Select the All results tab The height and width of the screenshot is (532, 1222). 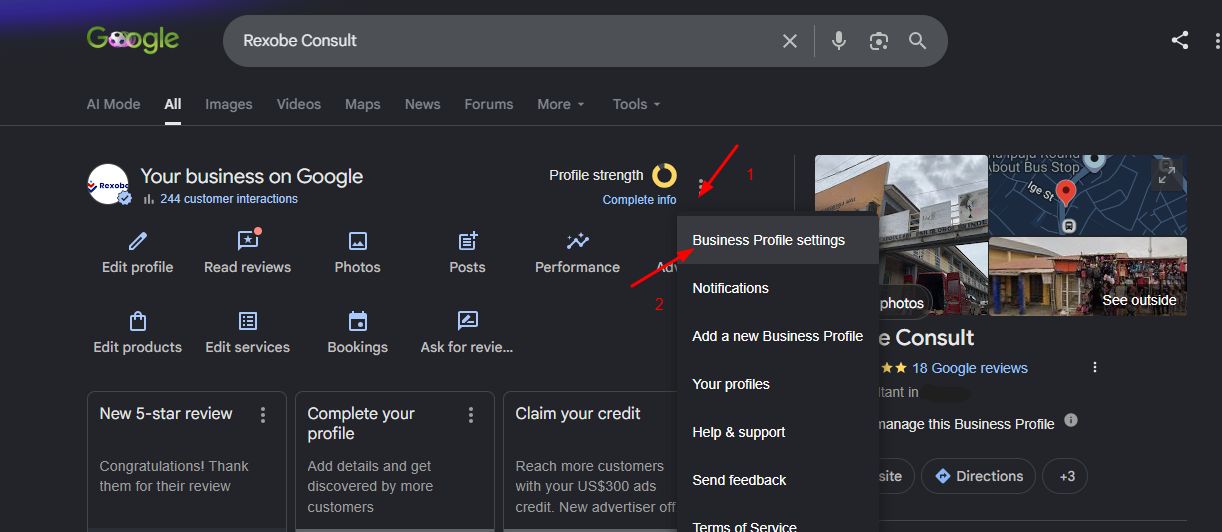coord(173,104)
